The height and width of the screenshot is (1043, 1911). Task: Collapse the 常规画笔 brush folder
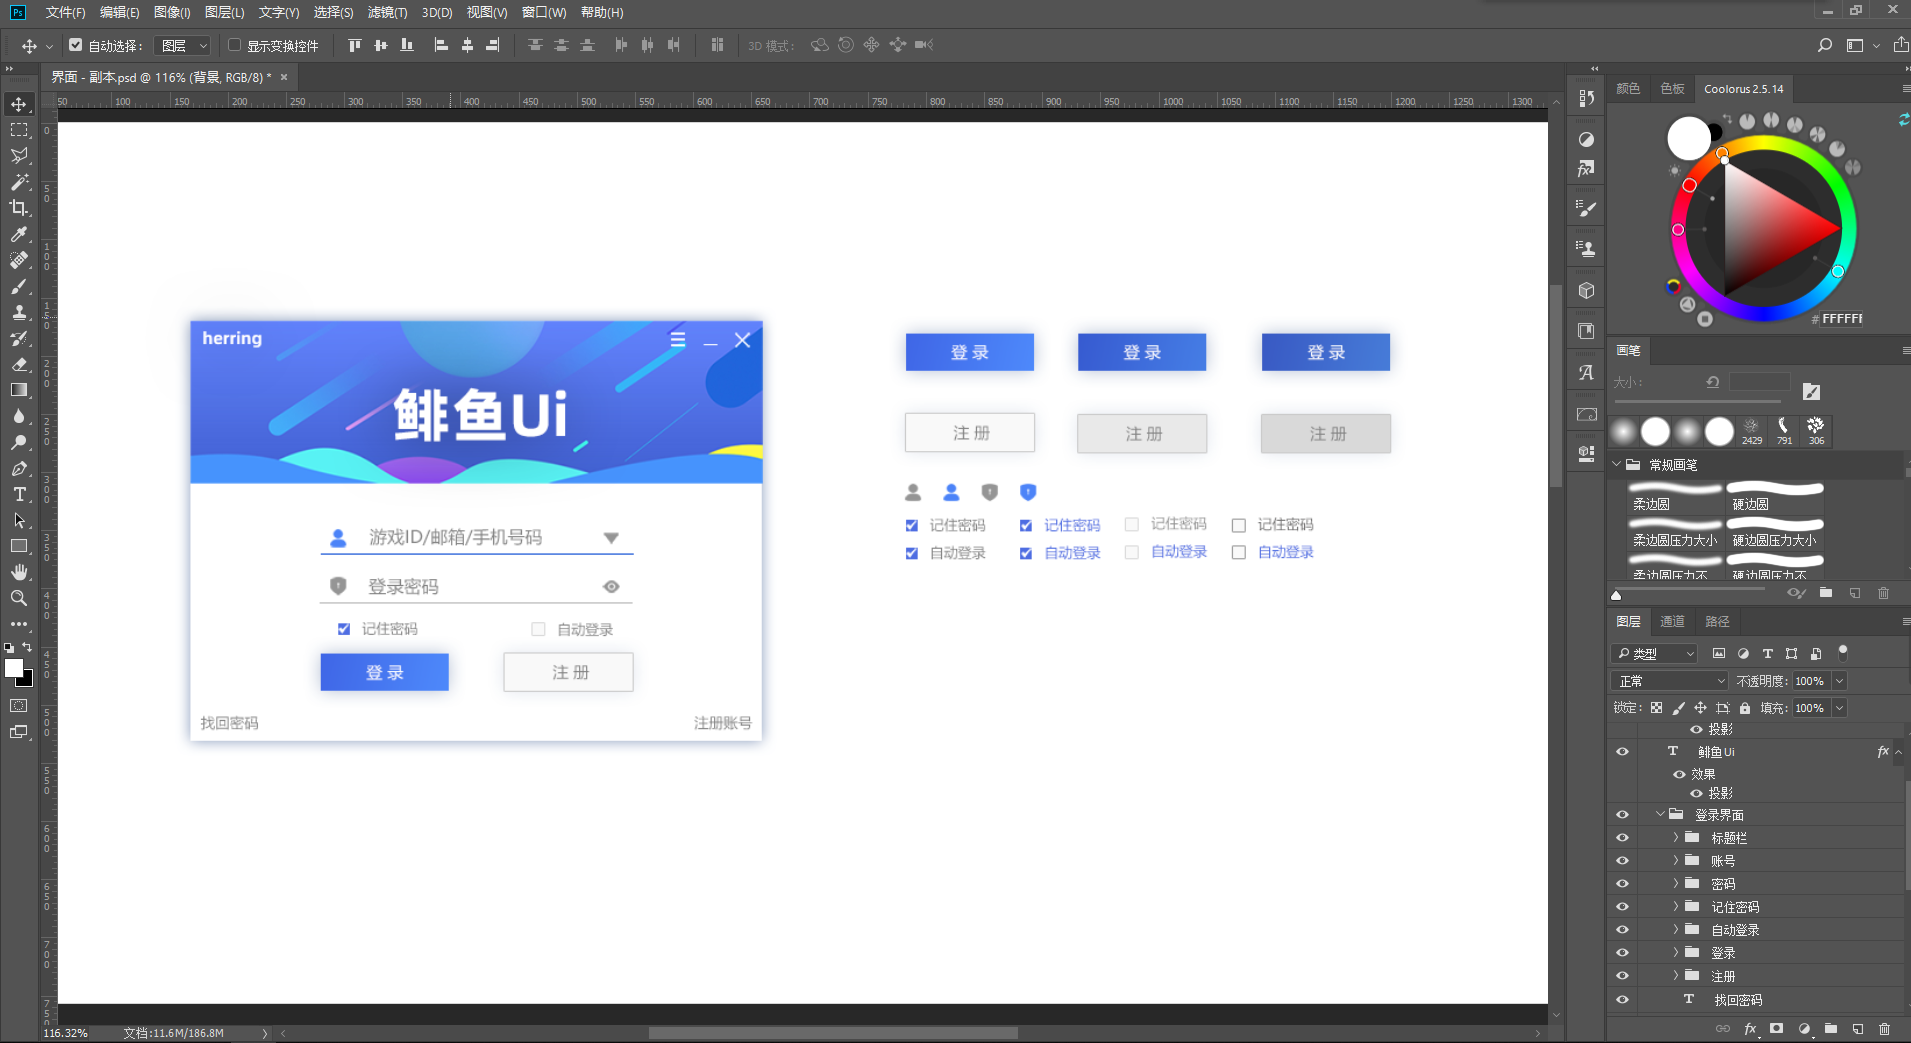tap(1617, 464)
